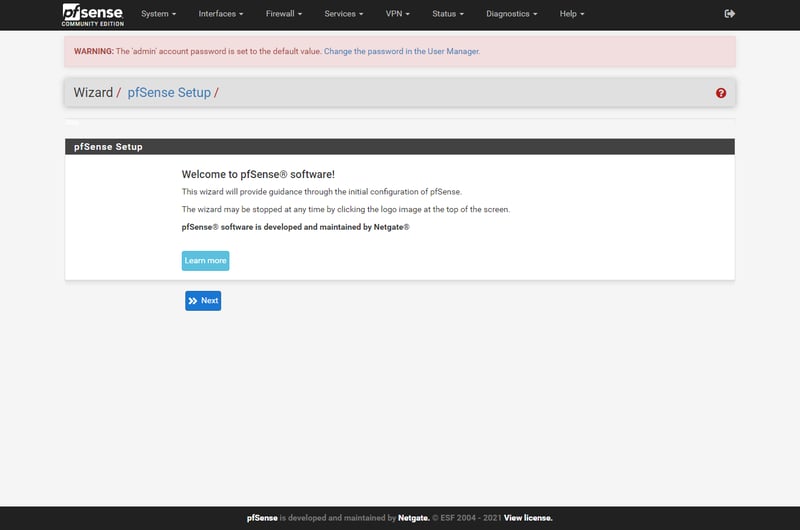Open the red help question-mark icon
This screenshot has height=530, width=800.
(x=720, y=93)
